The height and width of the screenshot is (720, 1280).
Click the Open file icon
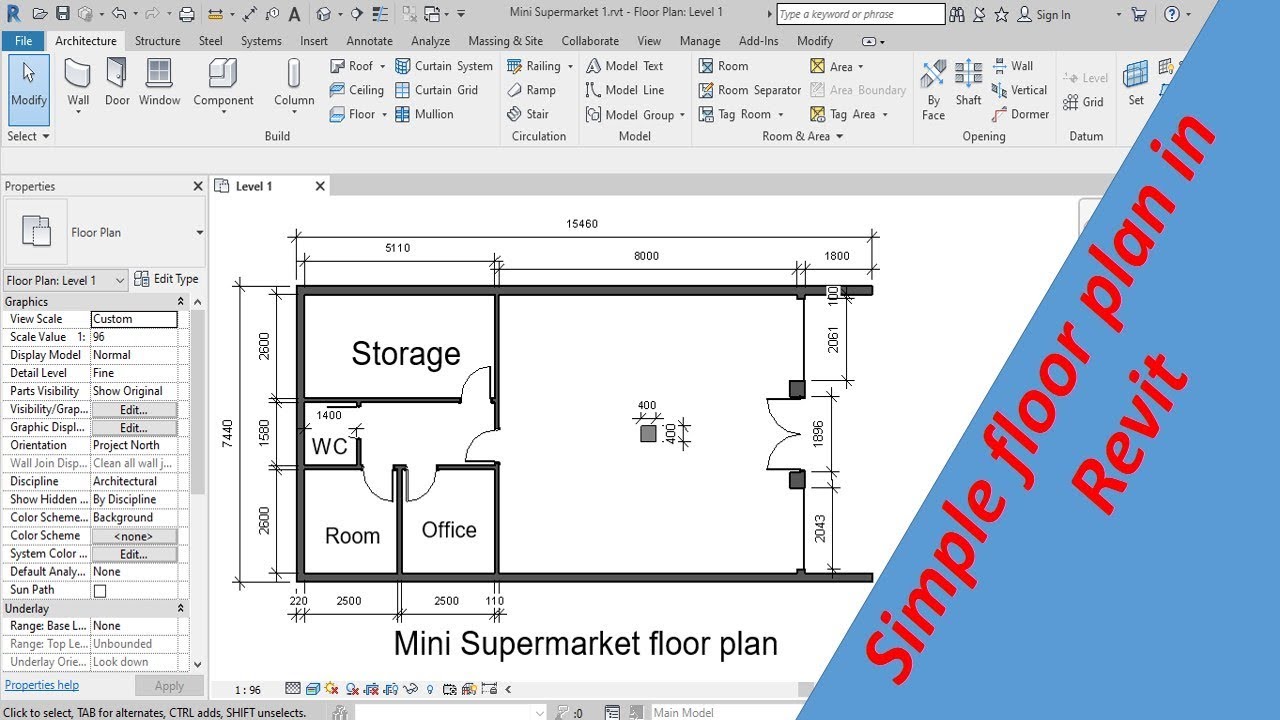[x=39, y=14]
